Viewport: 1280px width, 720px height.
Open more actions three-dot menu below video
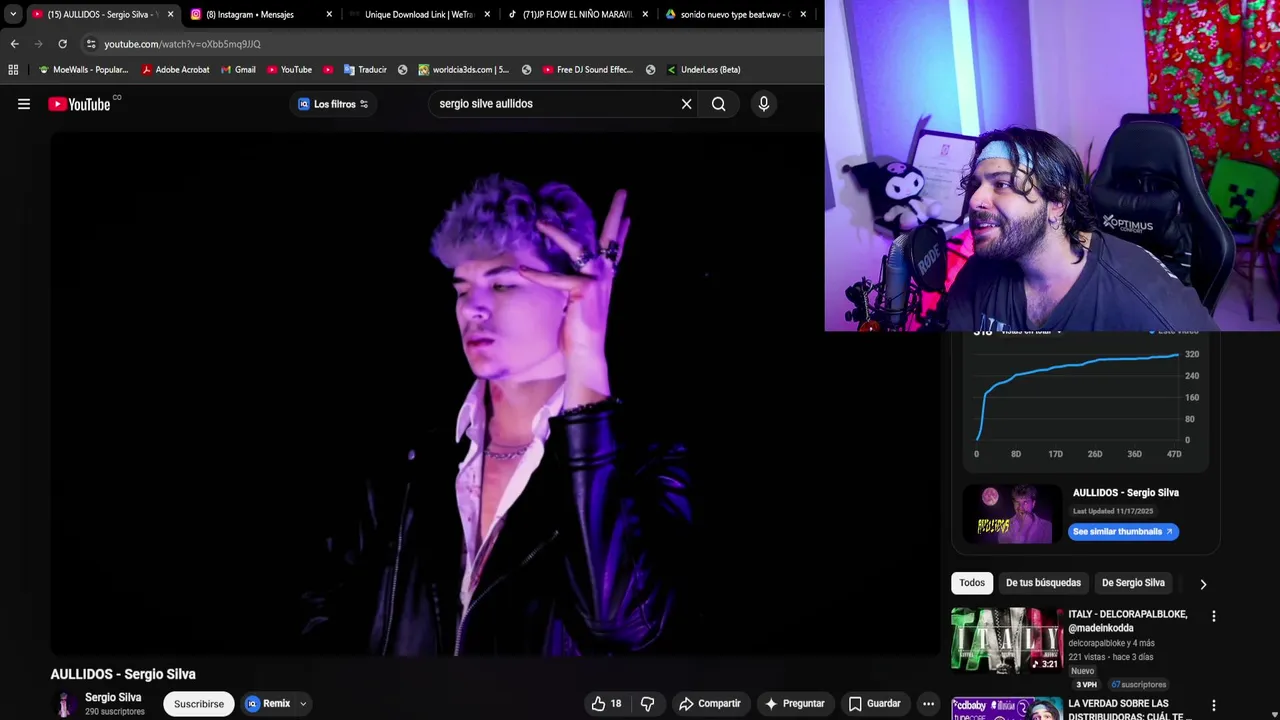click(x=929, y=704)
